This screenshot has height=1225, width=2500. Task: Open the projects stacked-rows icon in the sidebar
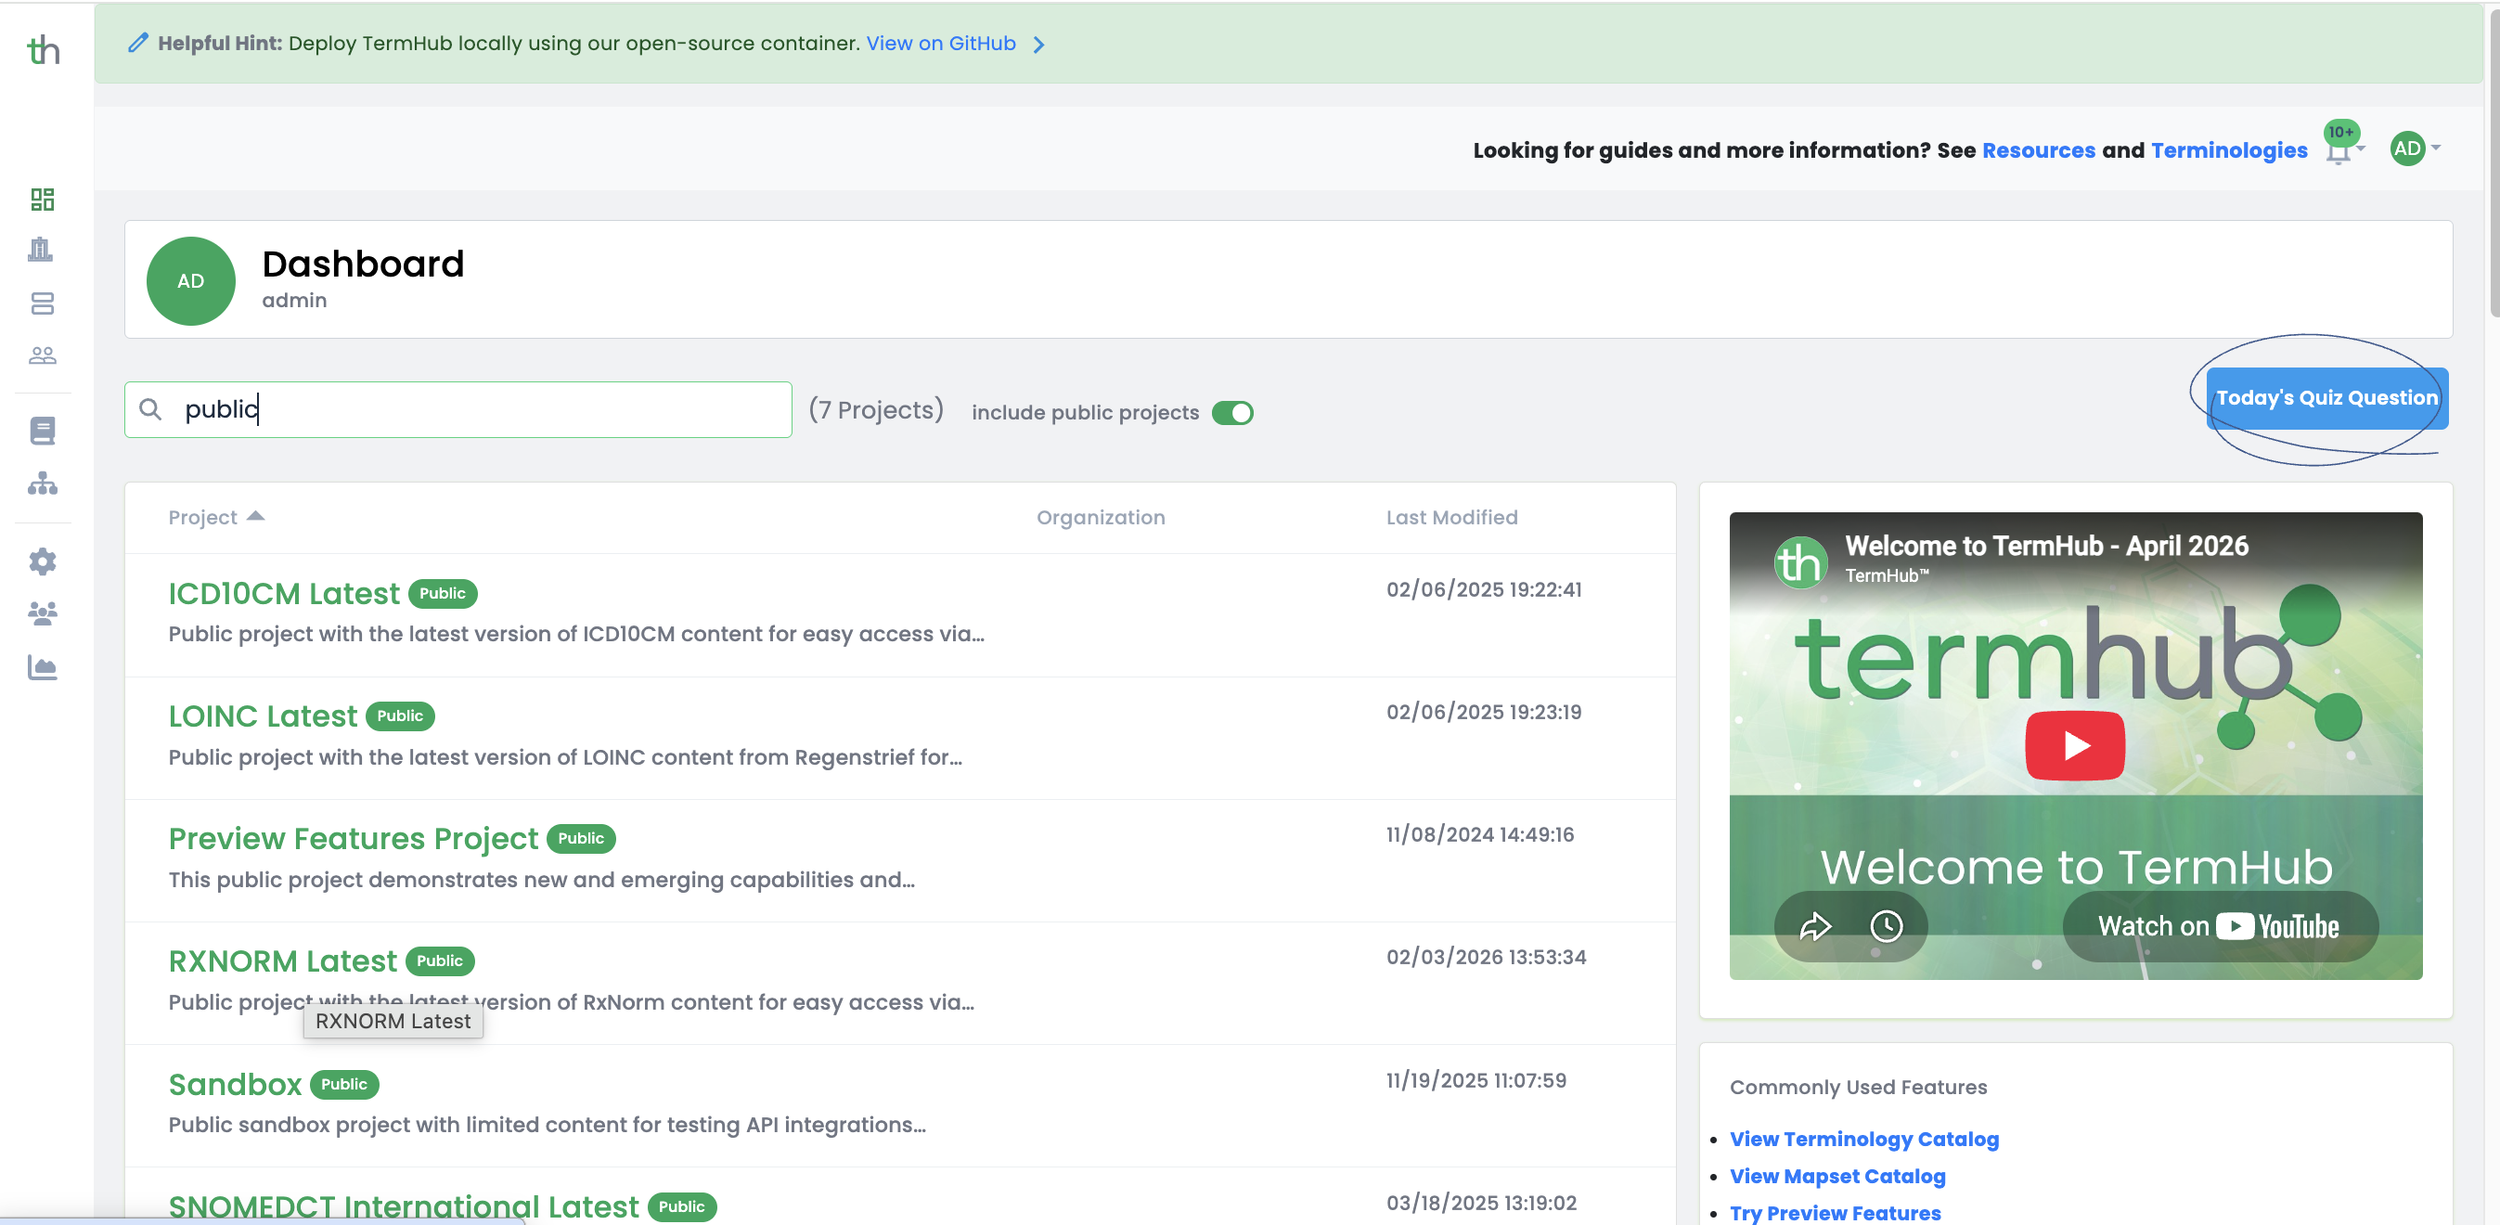click(42, 304)
